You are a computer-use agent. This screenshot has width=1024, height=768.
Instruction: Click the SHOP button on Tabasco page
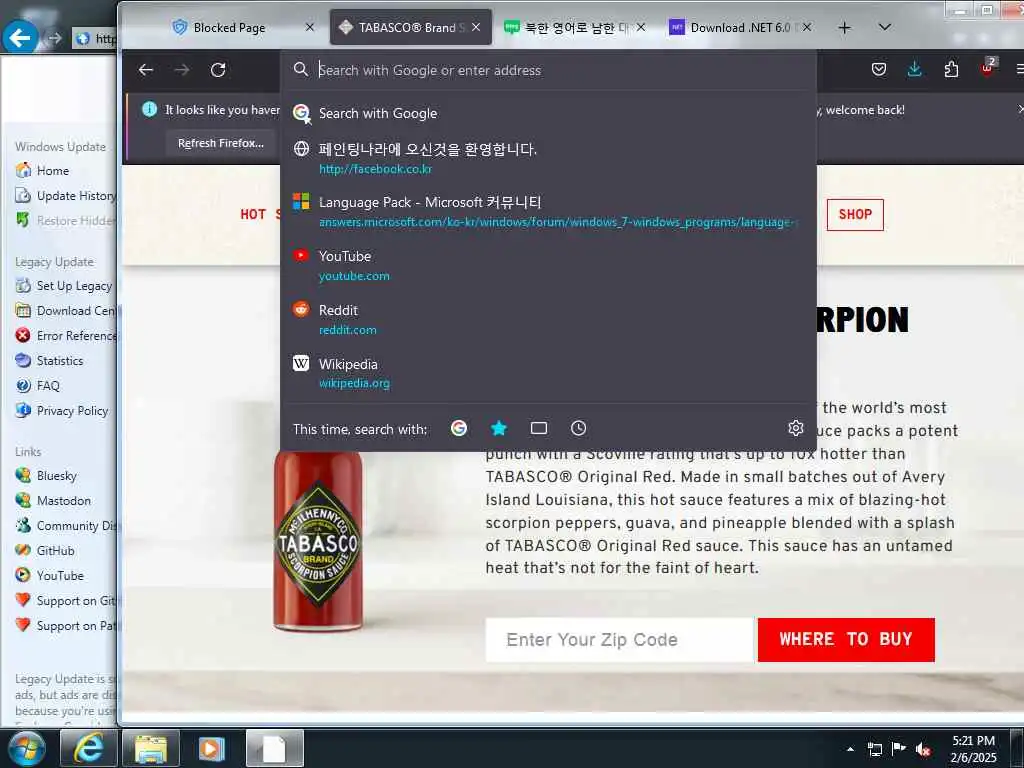coord(855,214)
